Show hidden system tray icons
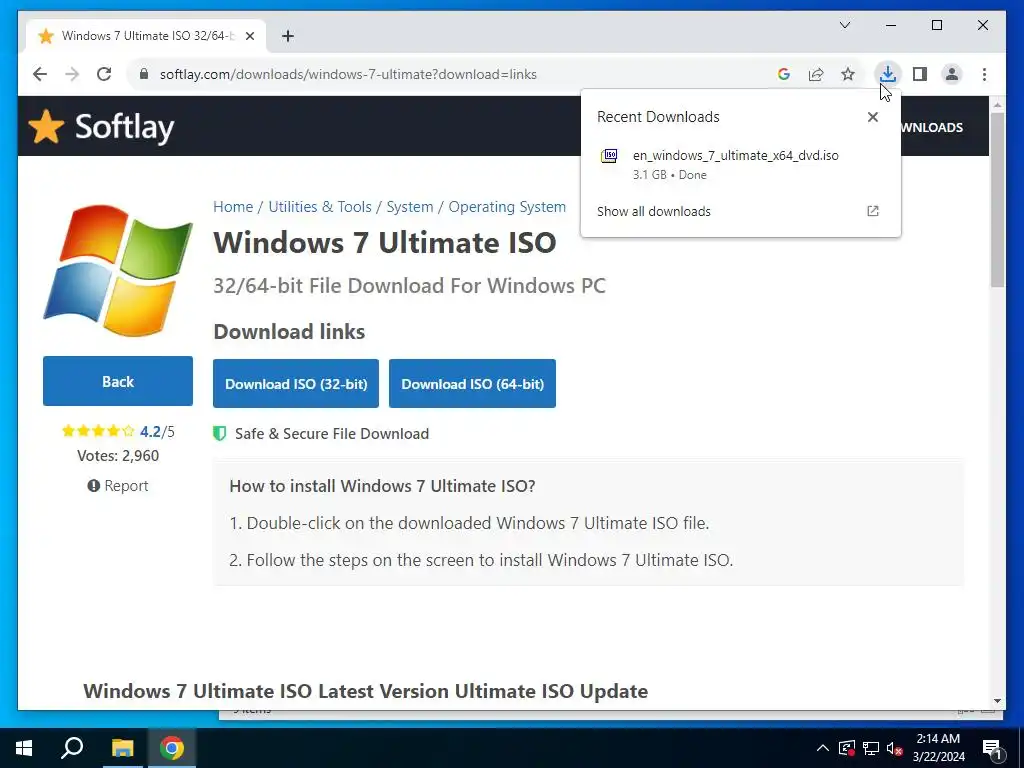 click(x=823, y=748)
